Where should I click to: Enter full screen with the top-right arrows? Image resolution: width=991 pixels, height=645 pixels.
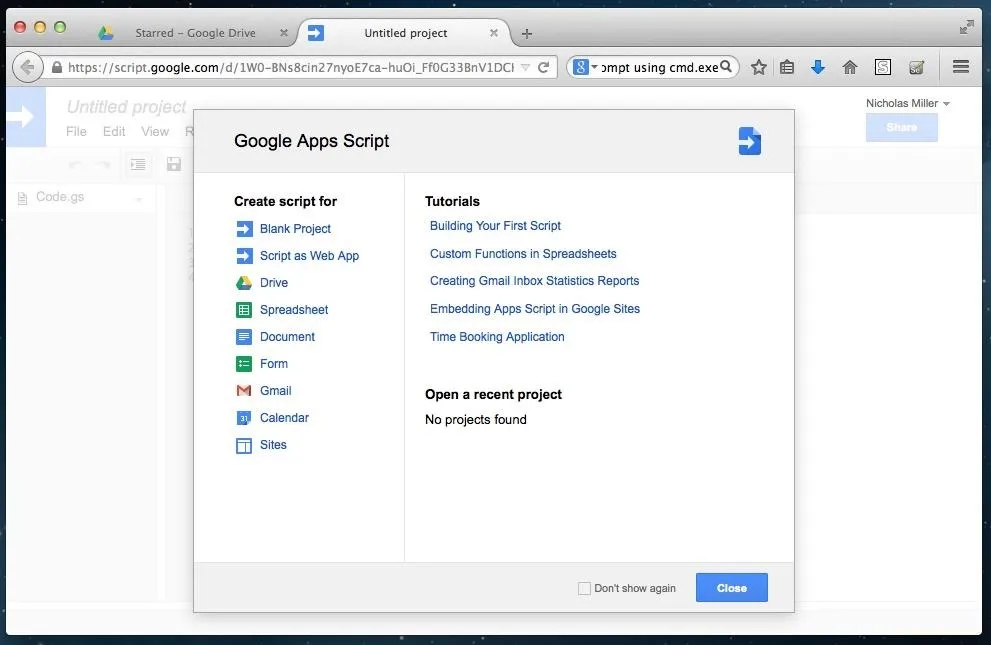pos(966,27)
